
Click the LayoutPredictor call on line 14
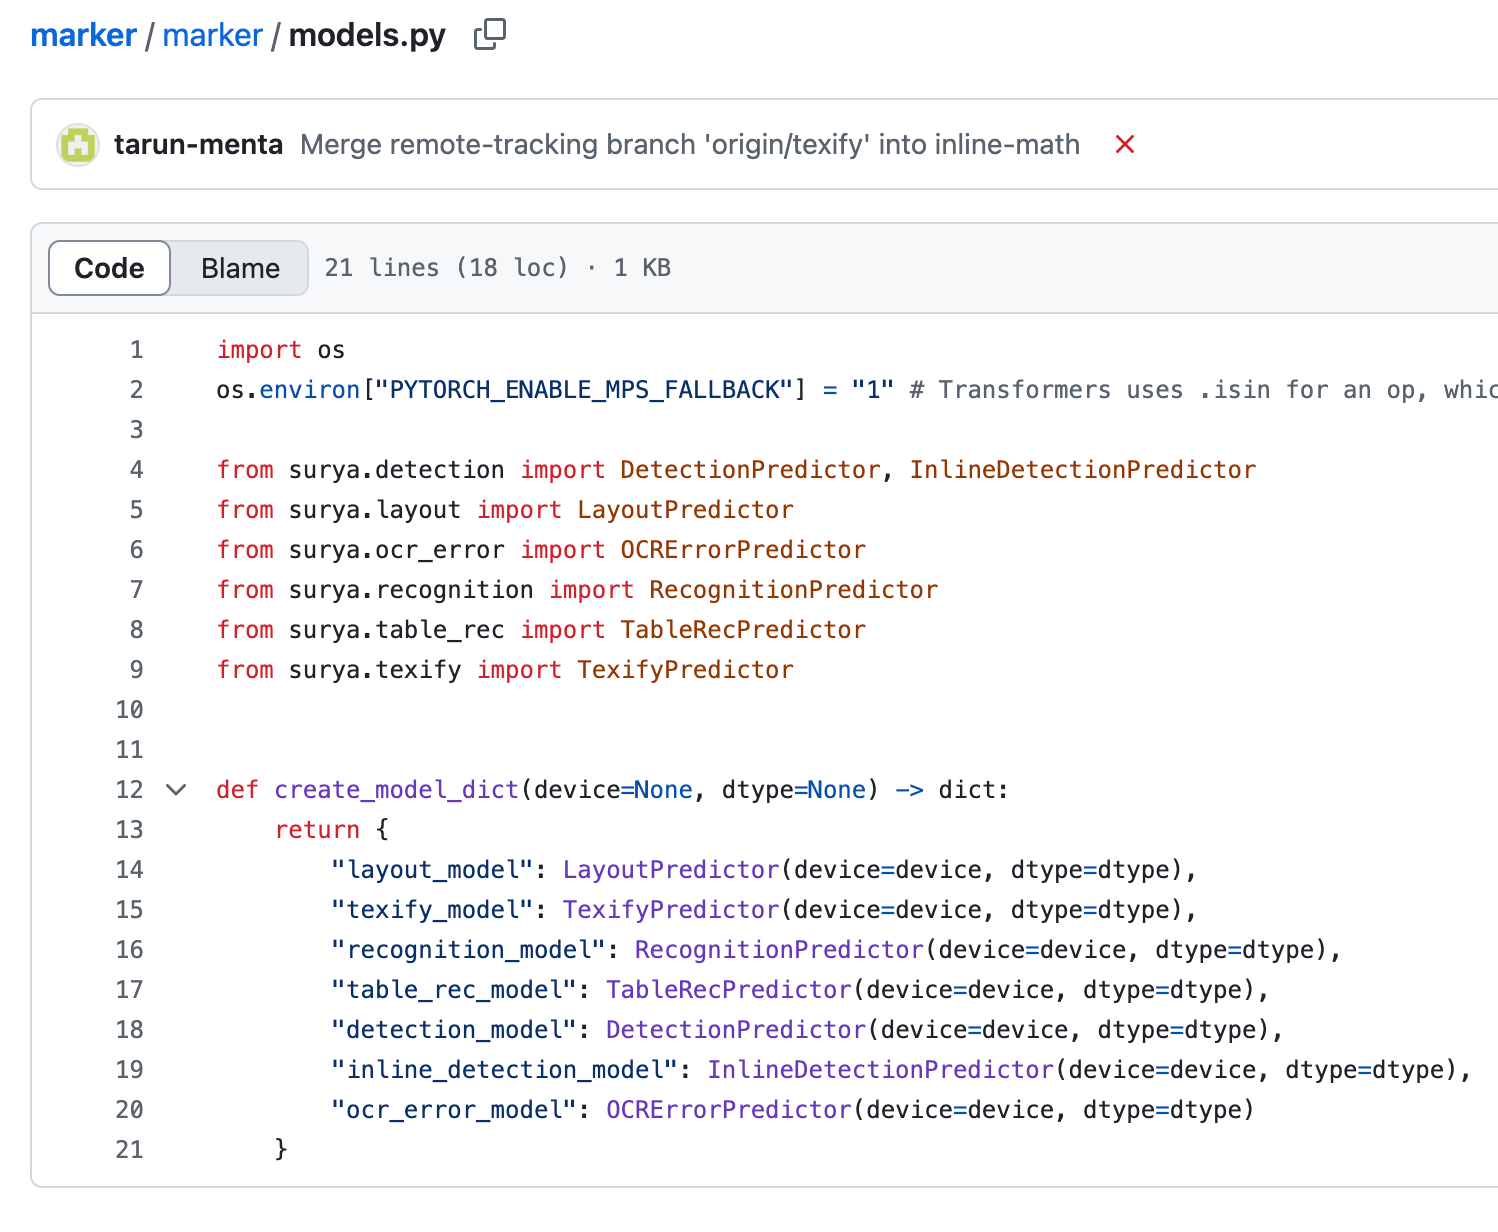pos(670,870)
